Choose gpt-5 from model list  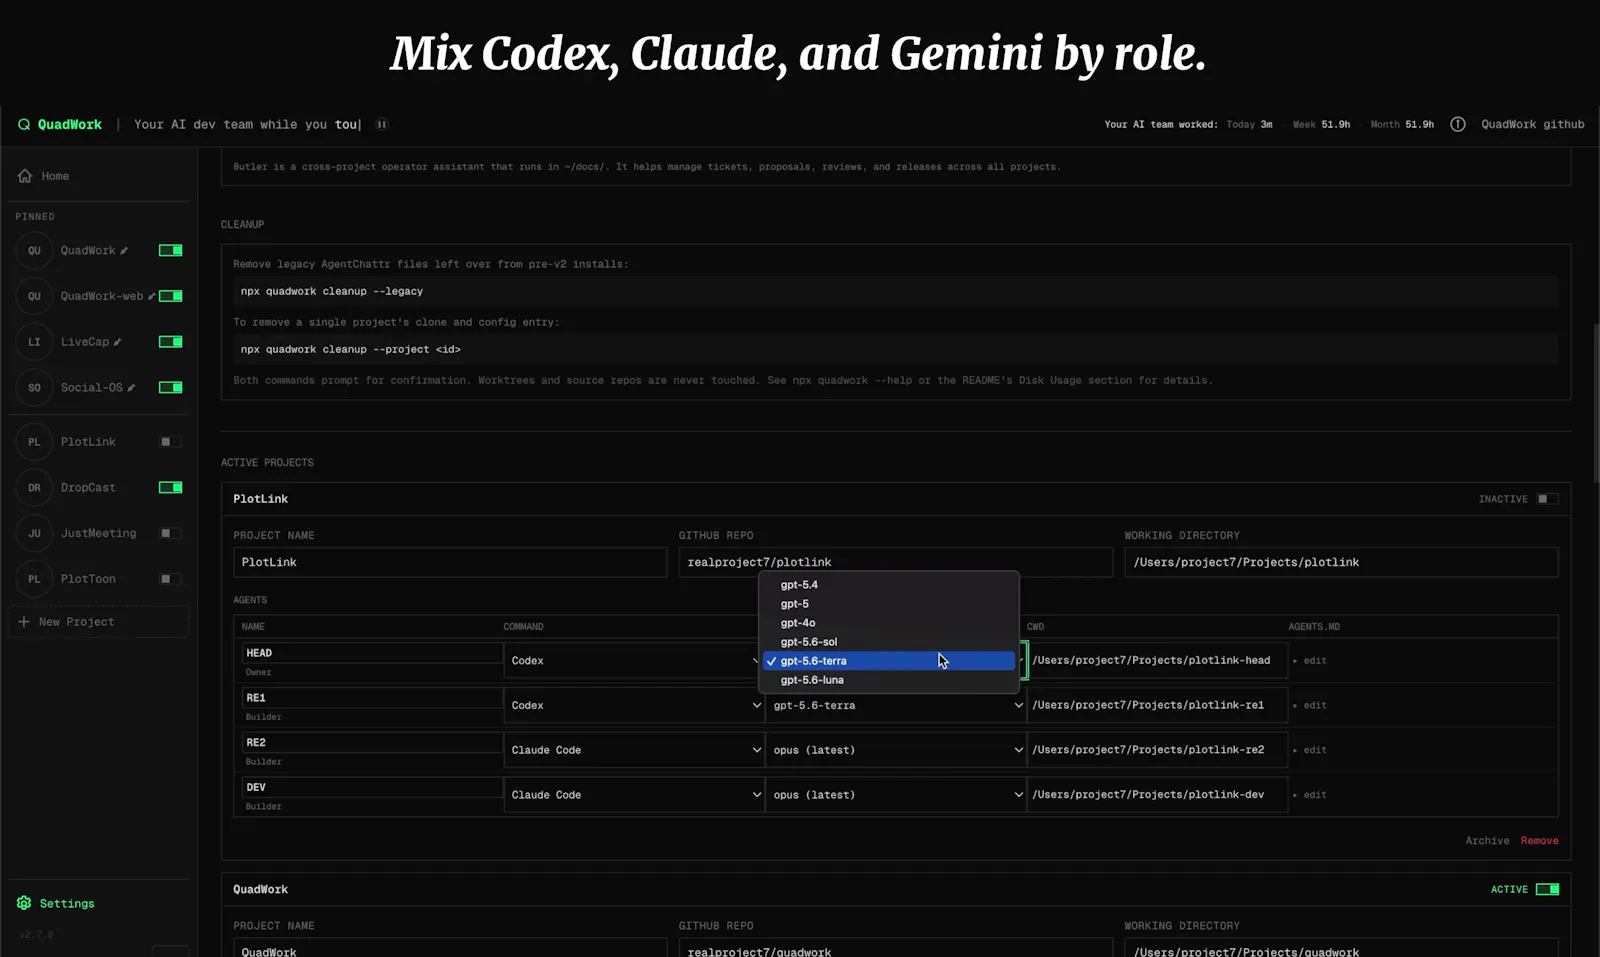[x=889, y=604]
